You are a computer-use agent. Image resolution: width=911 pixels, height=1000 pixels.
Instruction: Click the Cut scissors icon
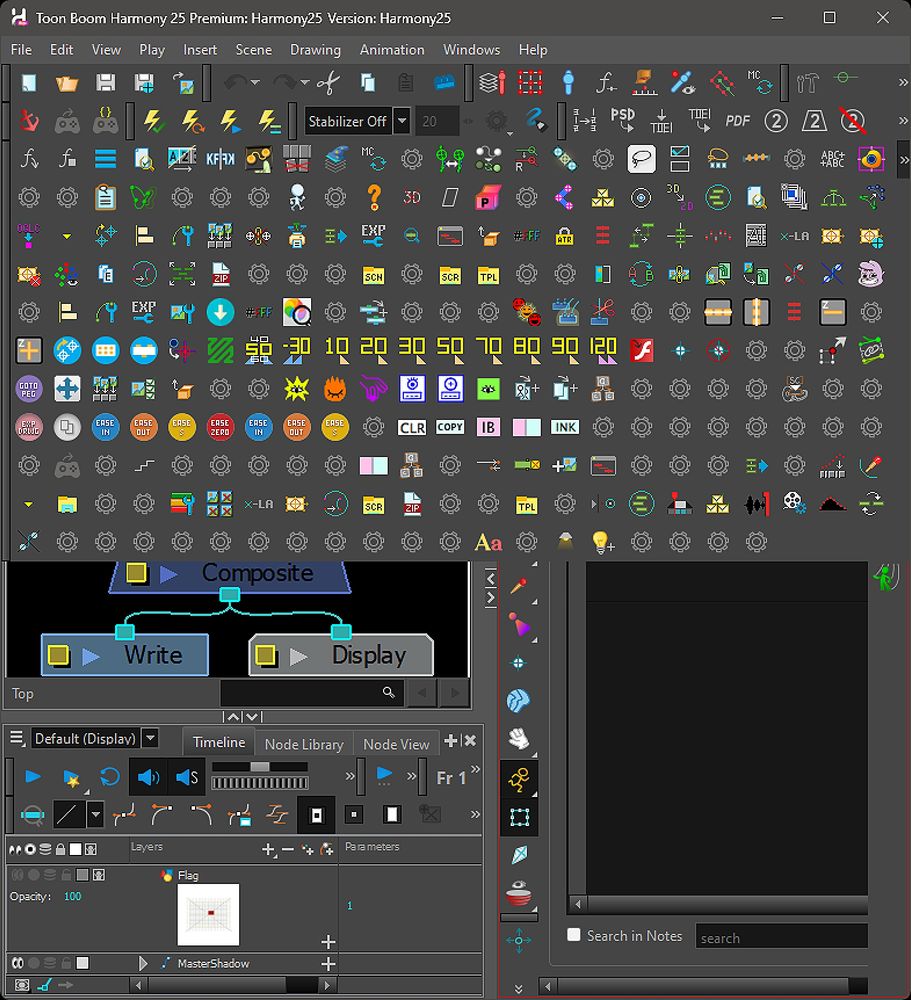click(329, 83)
